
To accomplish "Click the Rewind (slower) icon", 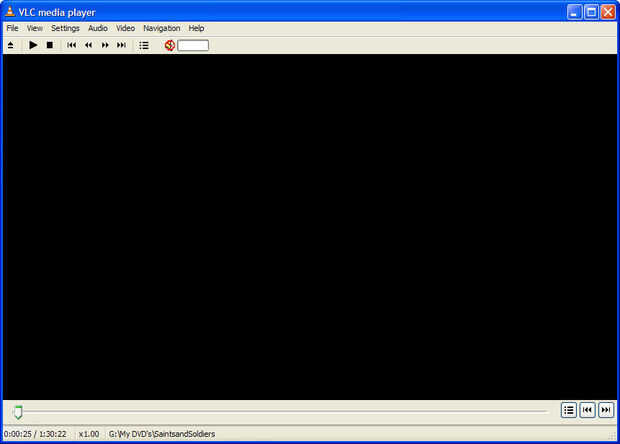I will coord(89,45).
